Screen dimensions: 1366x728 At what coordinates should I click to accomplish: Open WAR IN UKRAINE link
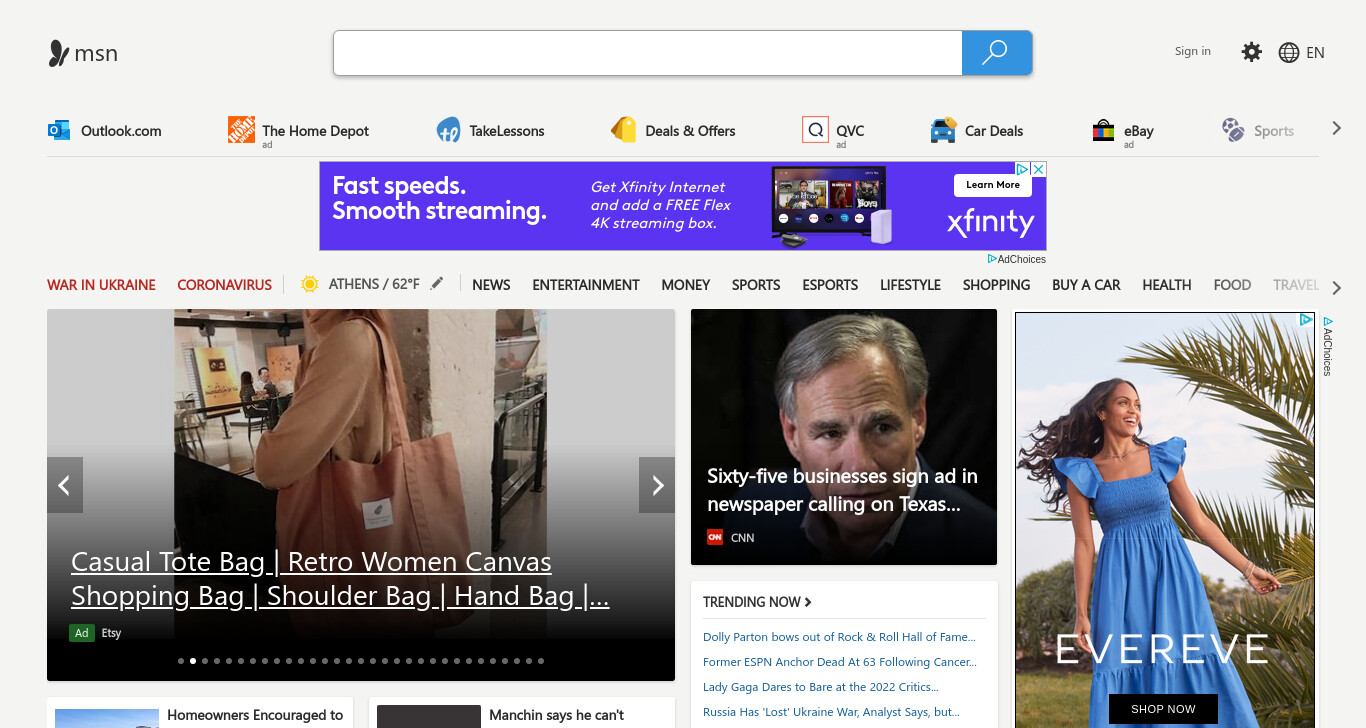point(101,285)
